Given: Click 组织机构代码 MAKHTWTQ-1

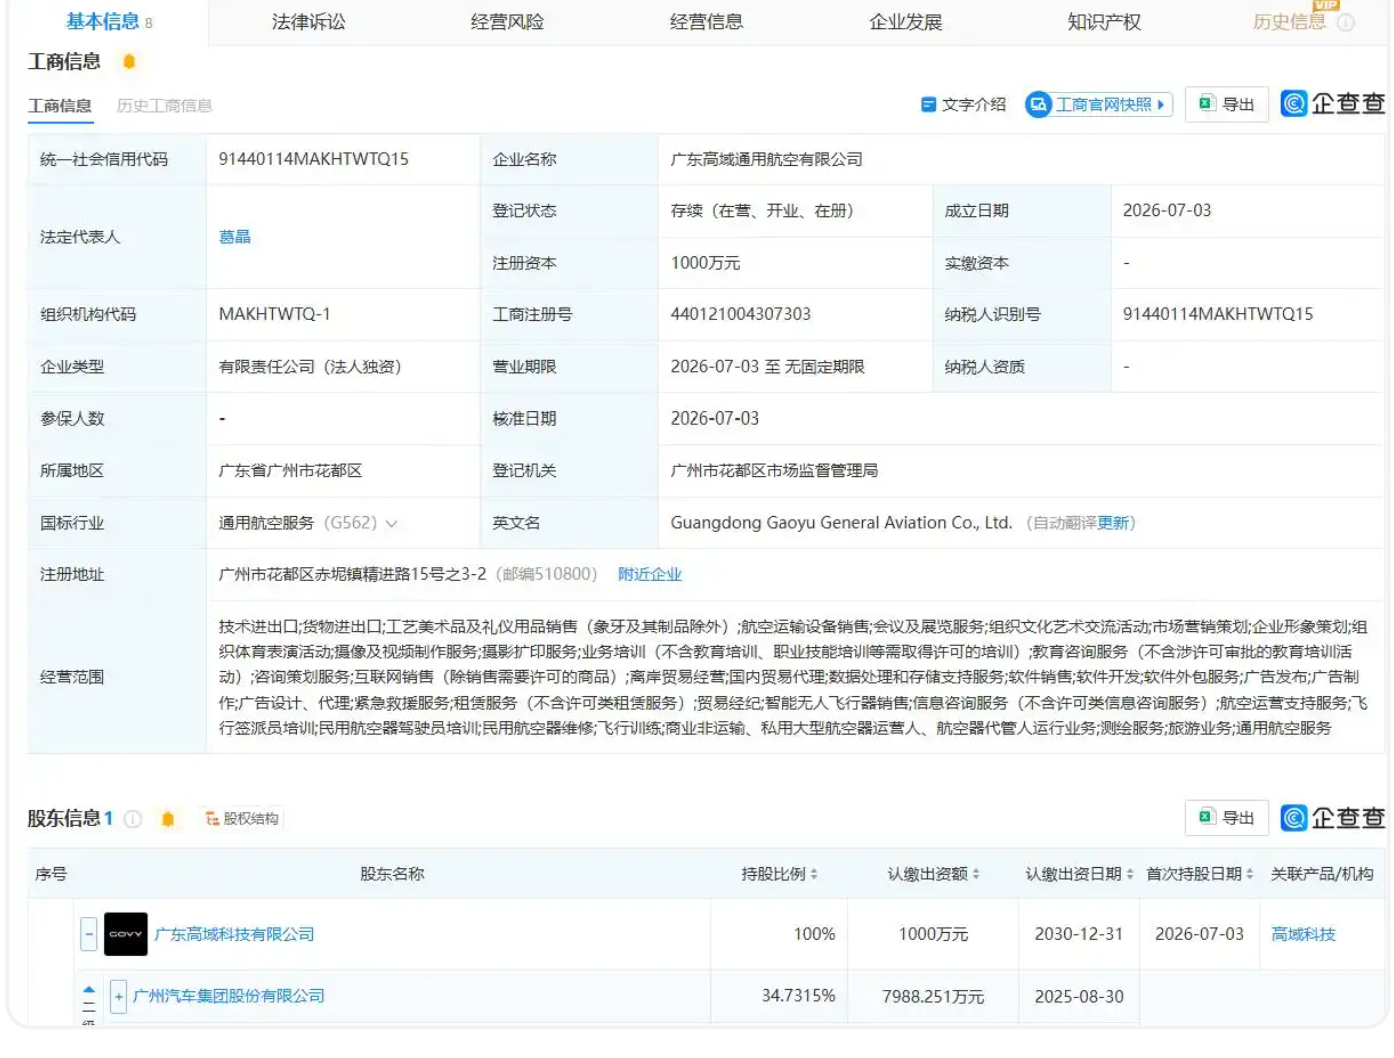Looking at the screenshot, I should (275, 314).
